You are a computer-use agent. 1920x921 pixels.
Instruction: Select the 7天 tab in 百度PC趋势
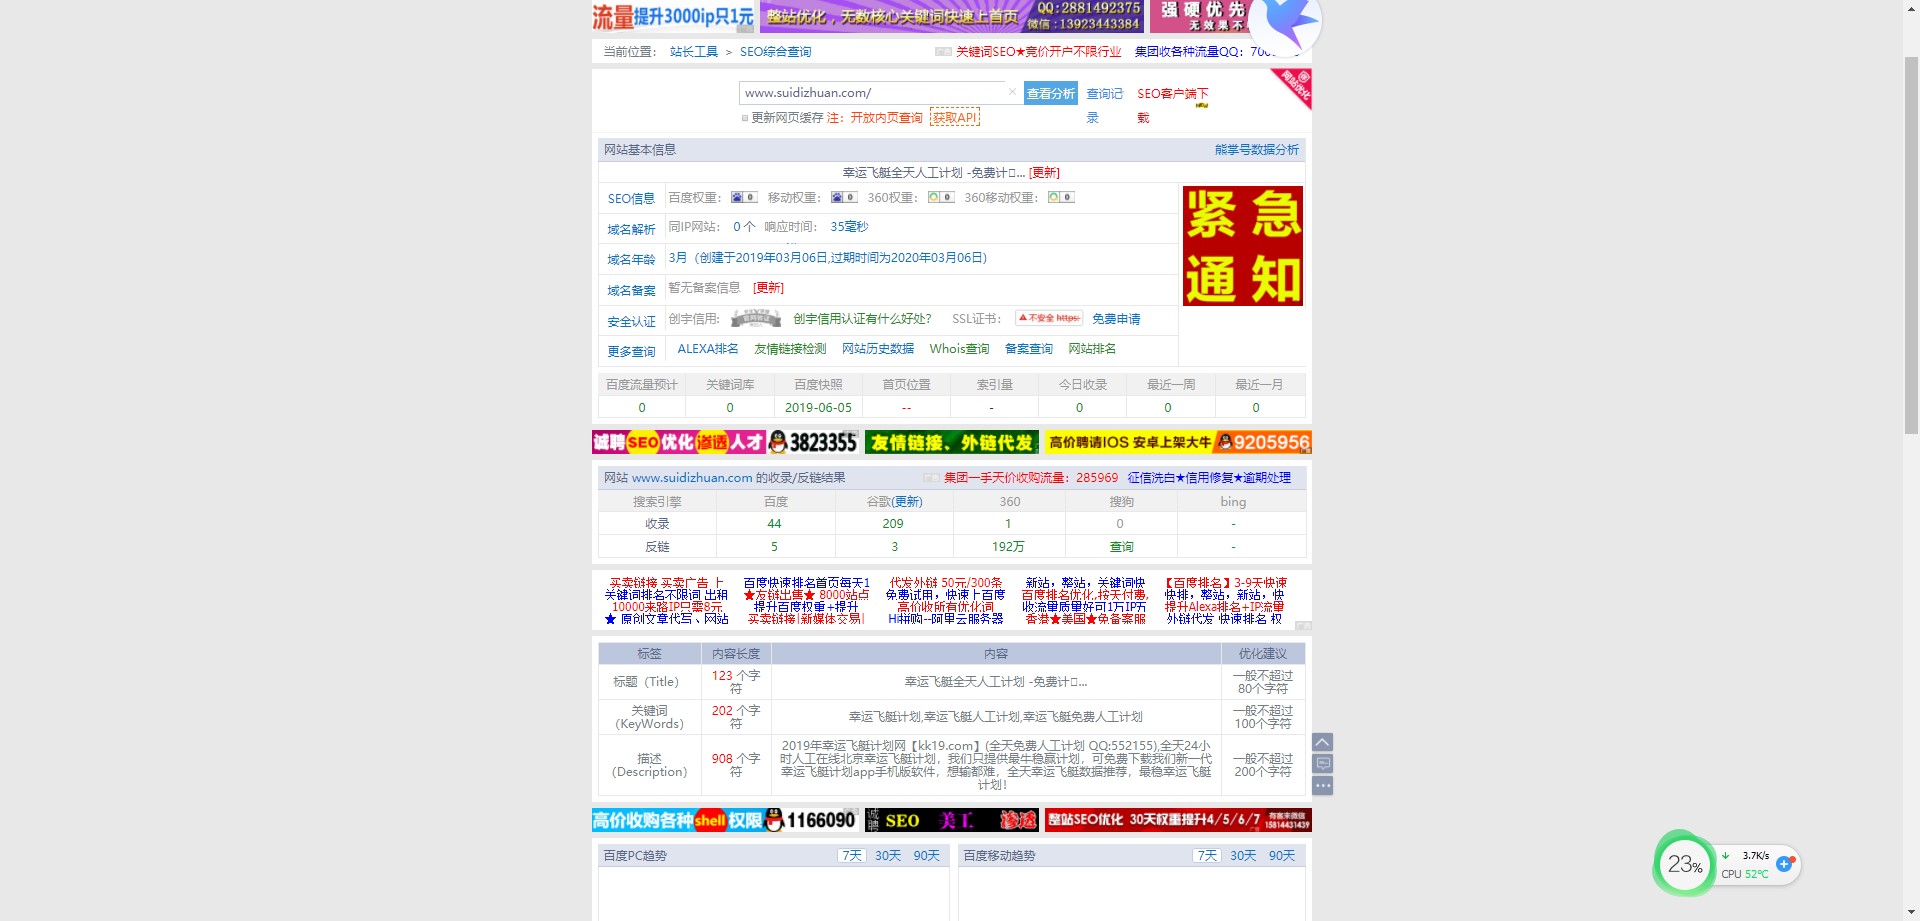(852, 855)
